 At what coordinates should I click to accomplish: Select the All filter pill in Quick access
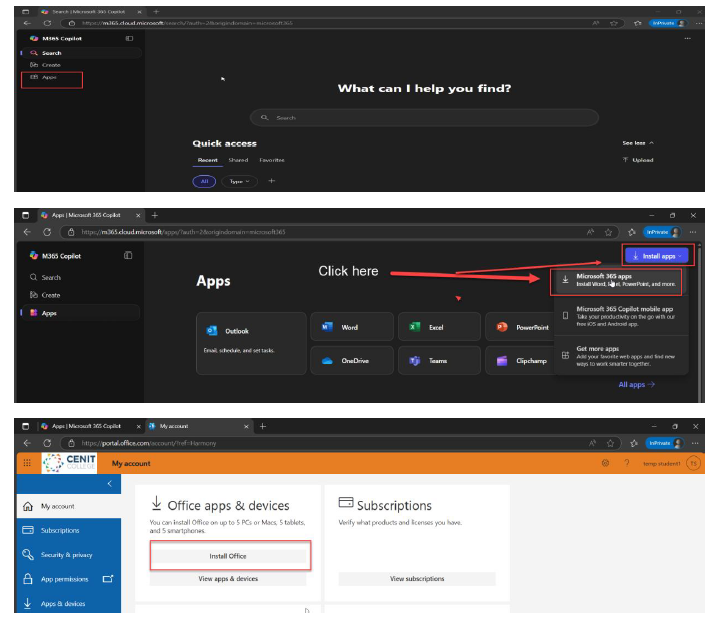205,181
